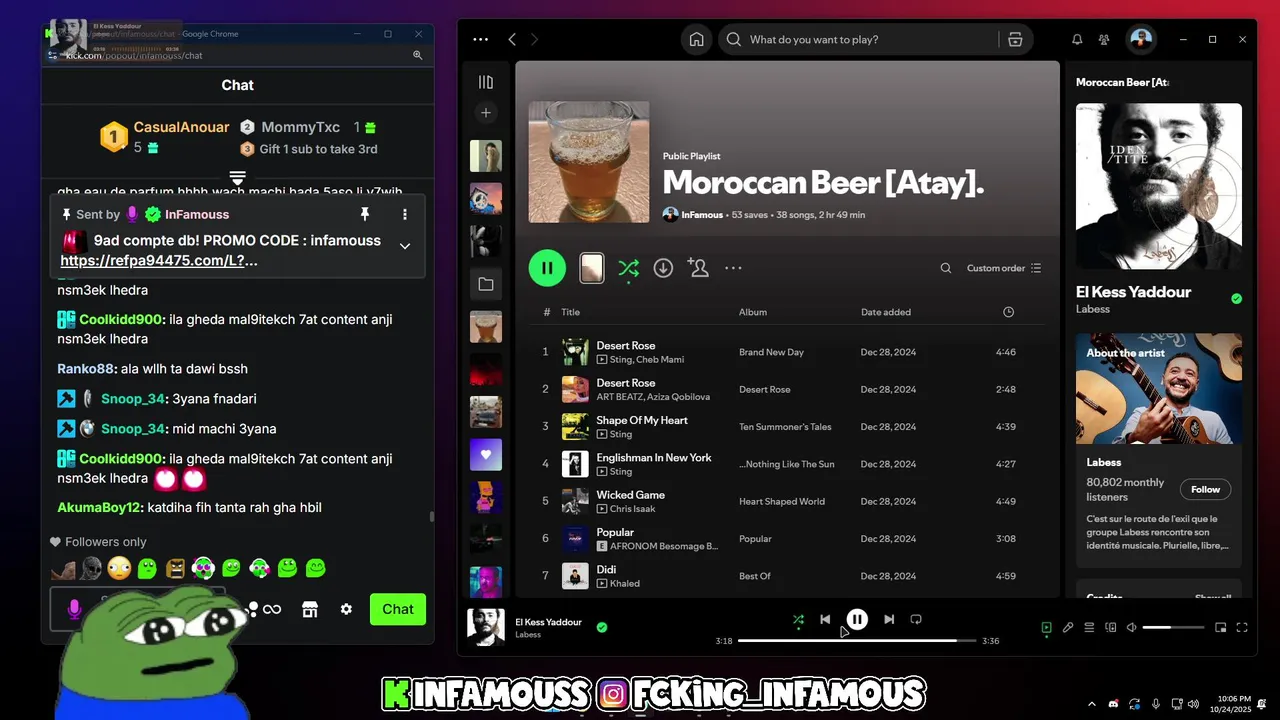Sort tracks by Date added column
1280x720 pixels.
point(886,312)
